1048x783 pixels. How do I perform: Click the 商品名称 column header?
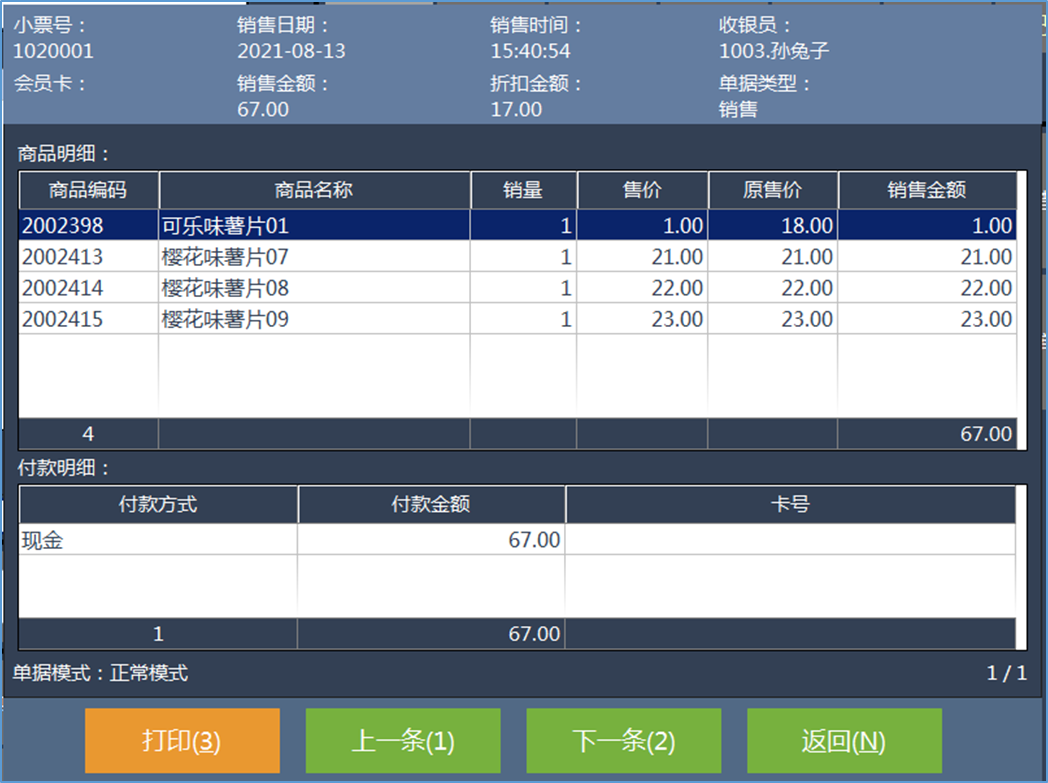point(314,190)
